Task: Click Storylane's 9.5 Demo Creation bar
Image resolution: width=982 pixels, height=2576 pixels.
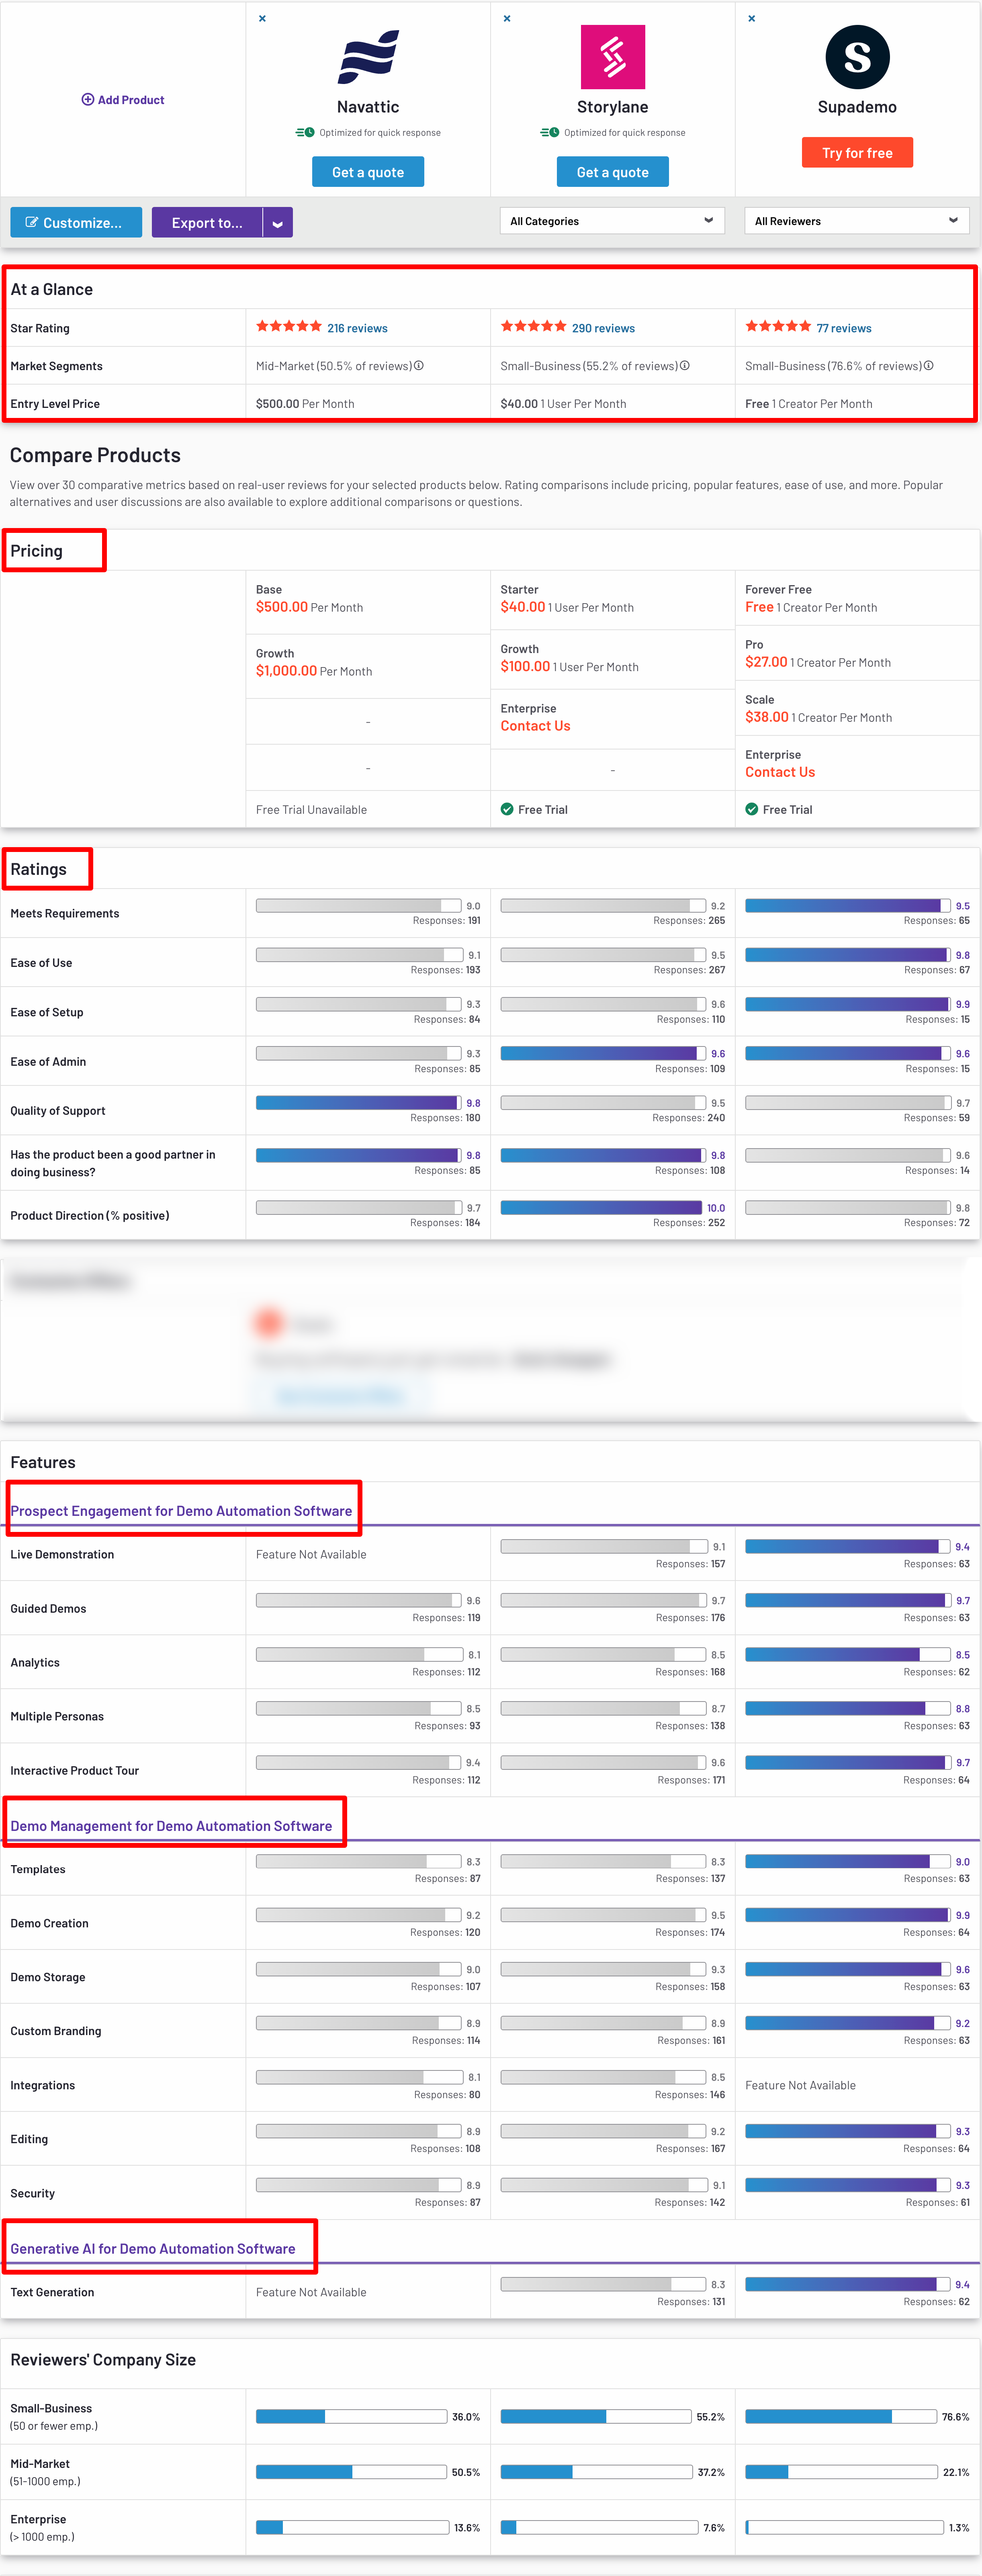Action: [603, 1915]
